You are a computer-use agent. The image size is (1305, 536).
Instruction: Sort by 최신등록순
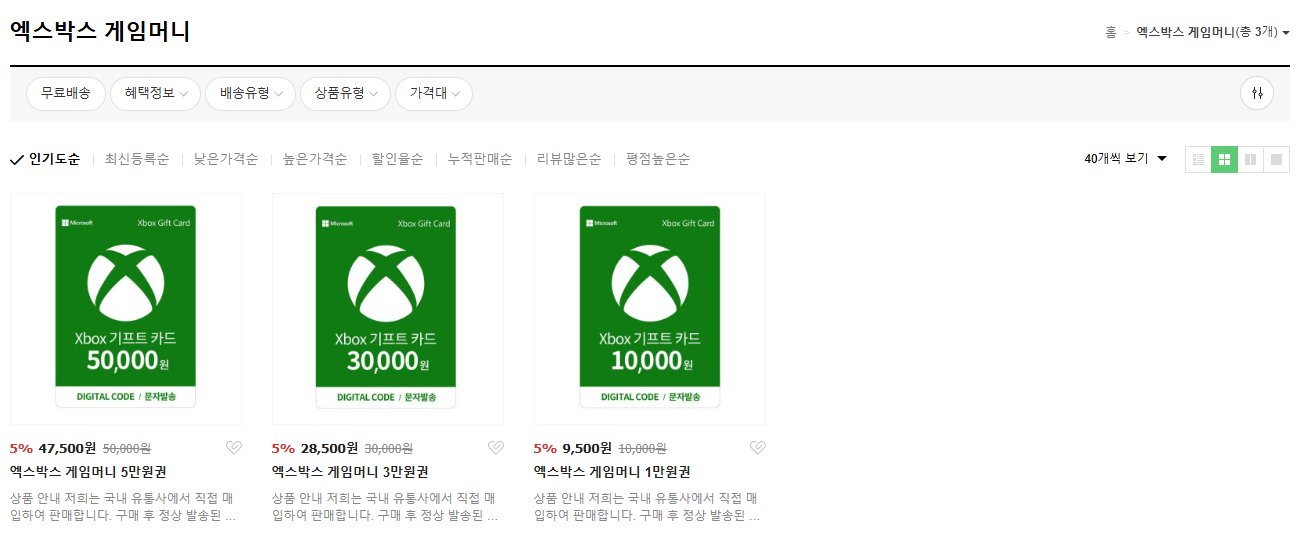(x=137, y=159)
